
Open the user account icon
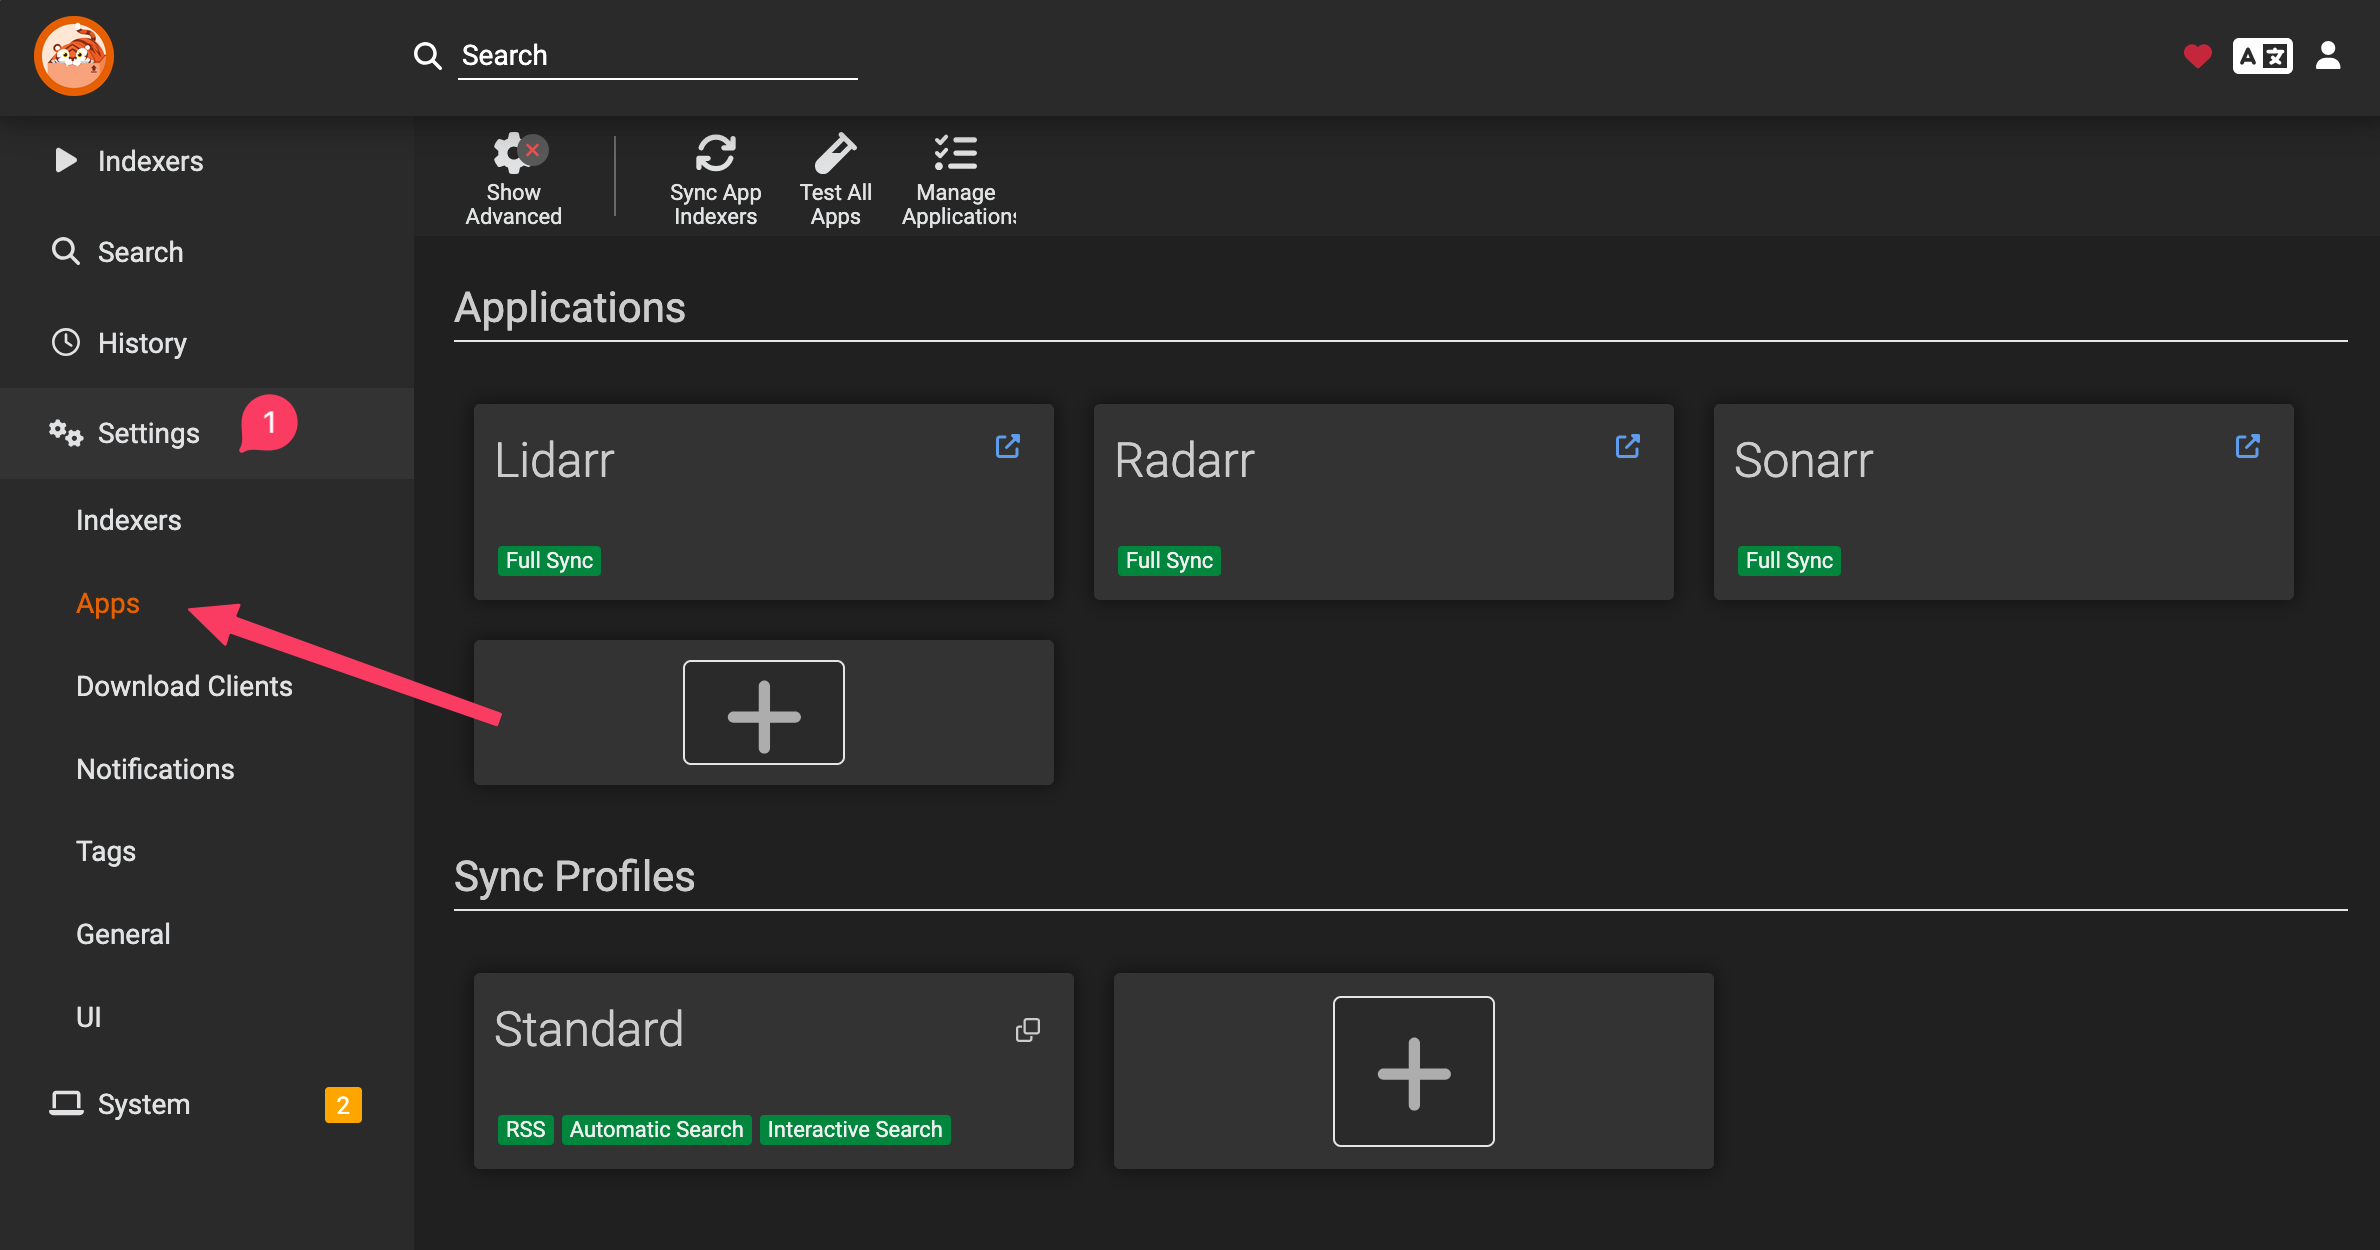[2328, 56]
